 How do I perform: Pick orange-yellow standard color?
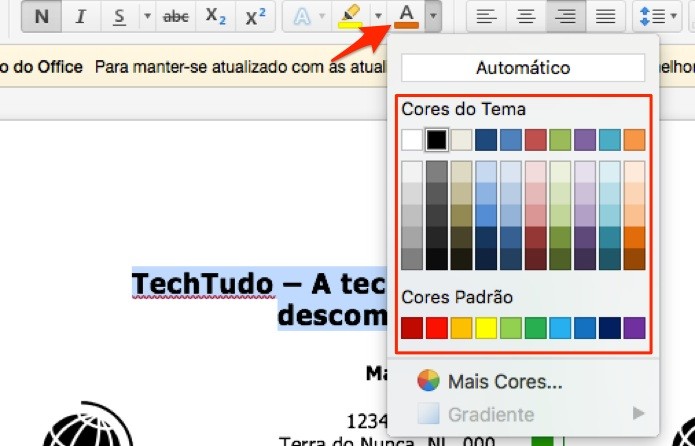(461, 328)
